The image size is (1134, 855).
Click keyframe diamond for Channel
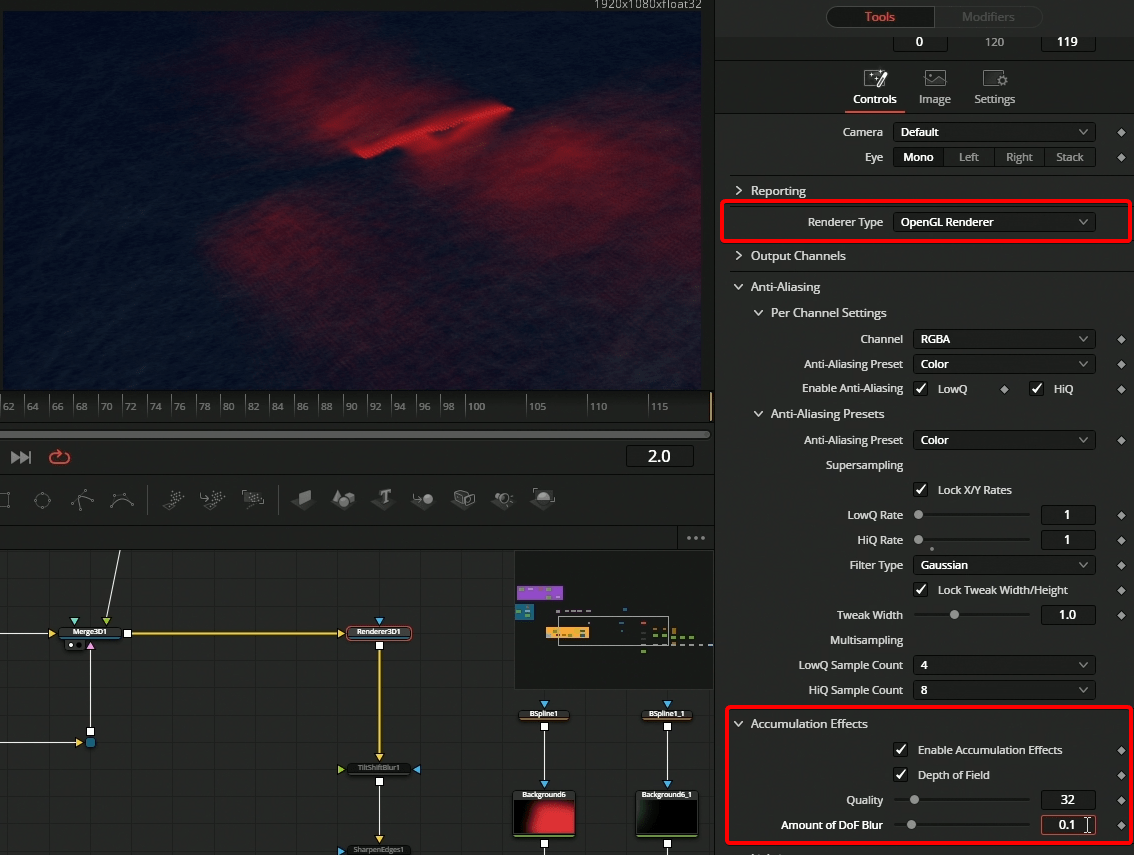[x=1121, y=339]
